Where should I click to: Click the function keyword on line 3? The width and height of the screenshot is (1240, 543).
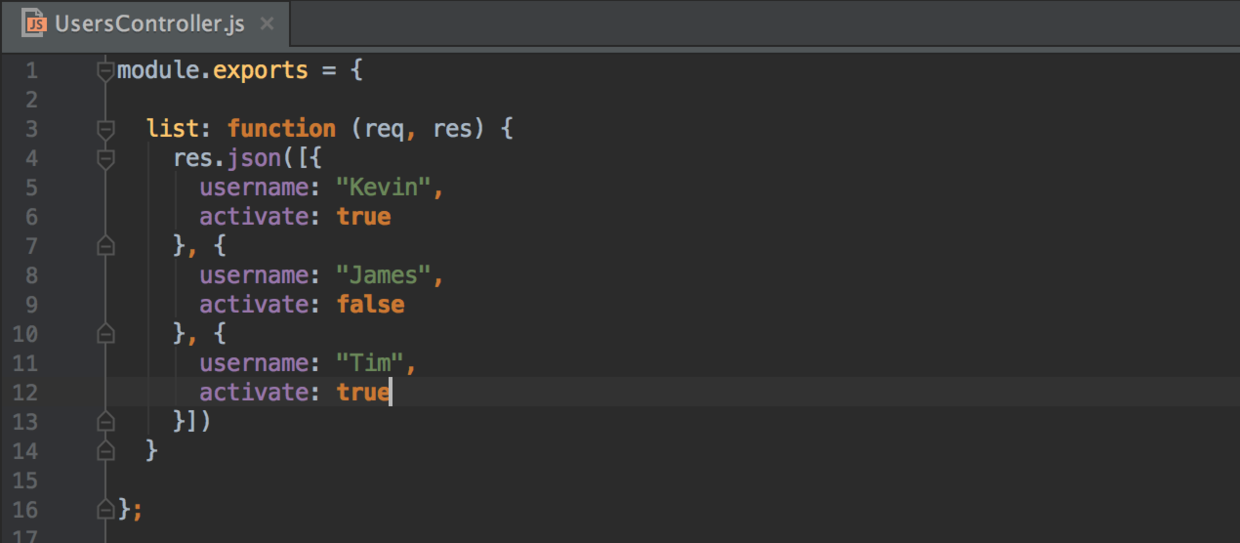[281, 129]
